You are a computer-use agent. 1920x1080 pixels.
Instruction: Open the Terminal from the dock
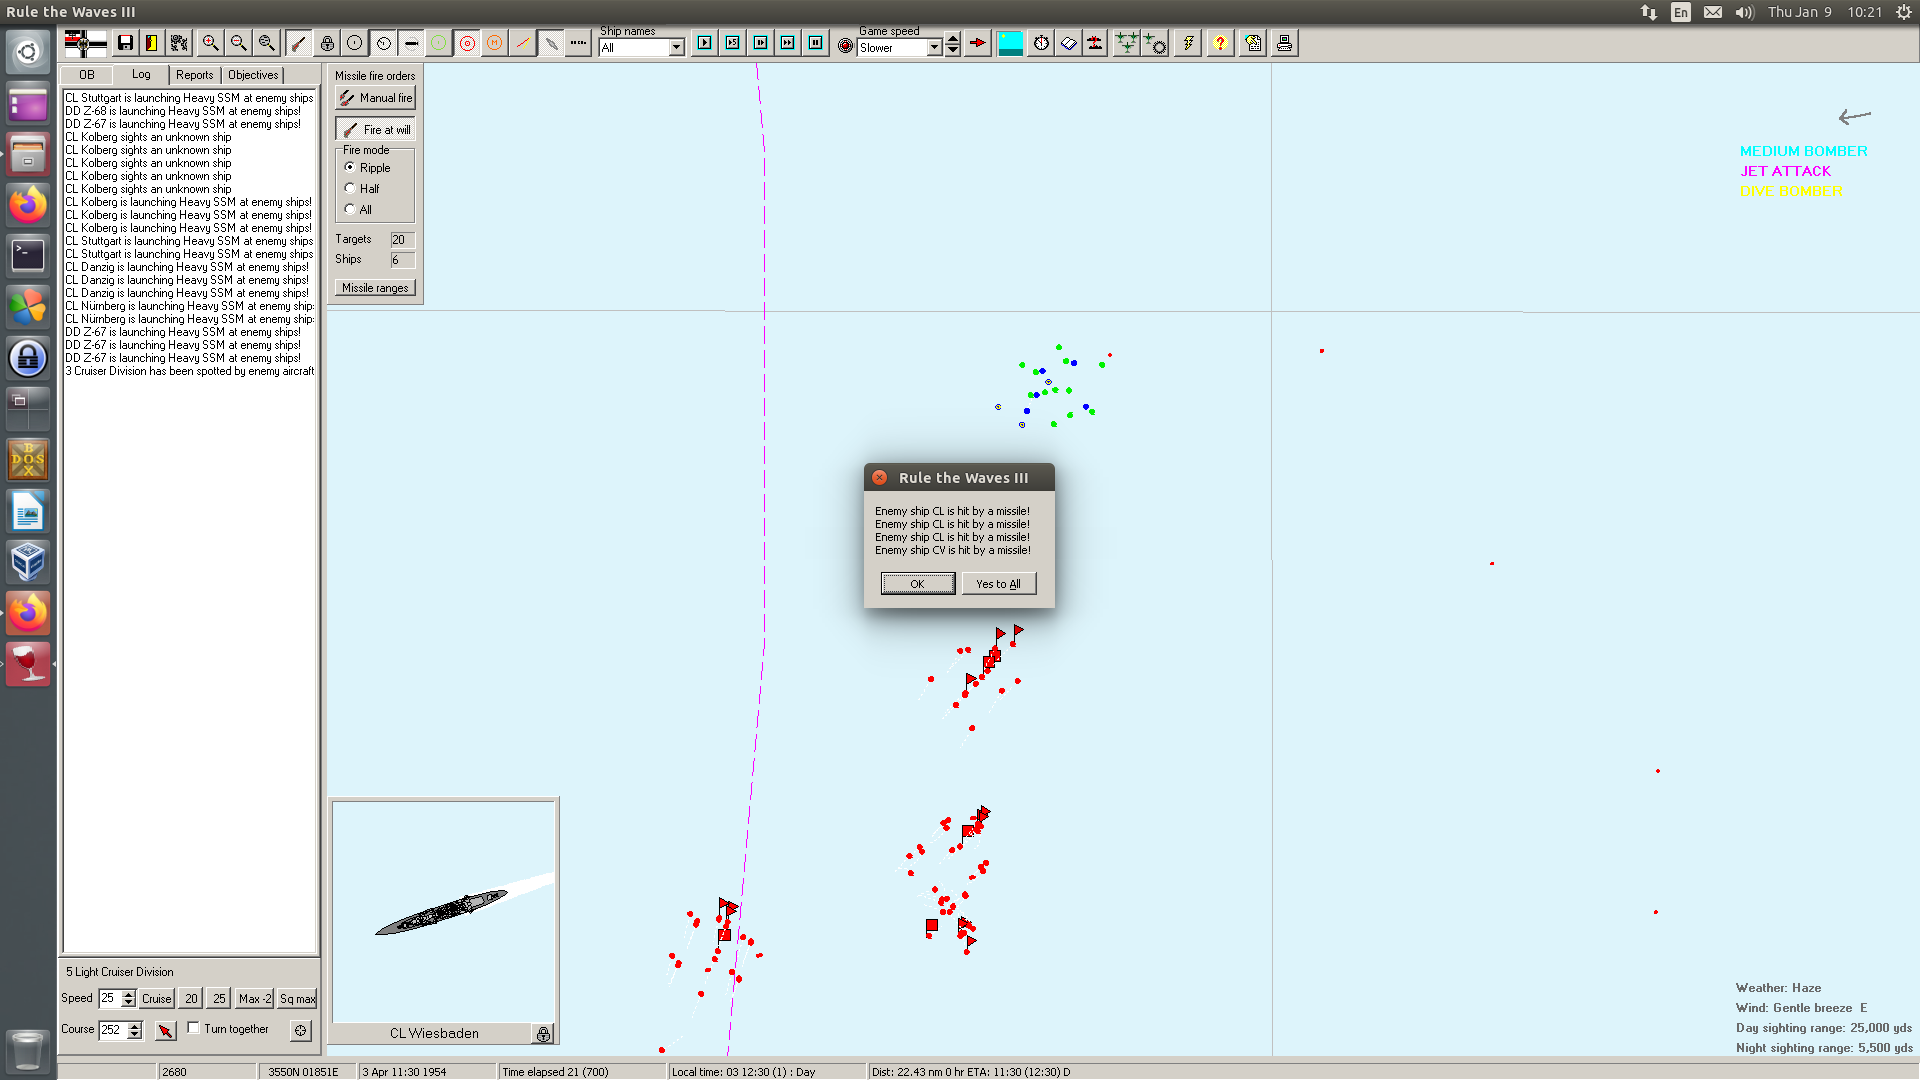pos(28,256)
